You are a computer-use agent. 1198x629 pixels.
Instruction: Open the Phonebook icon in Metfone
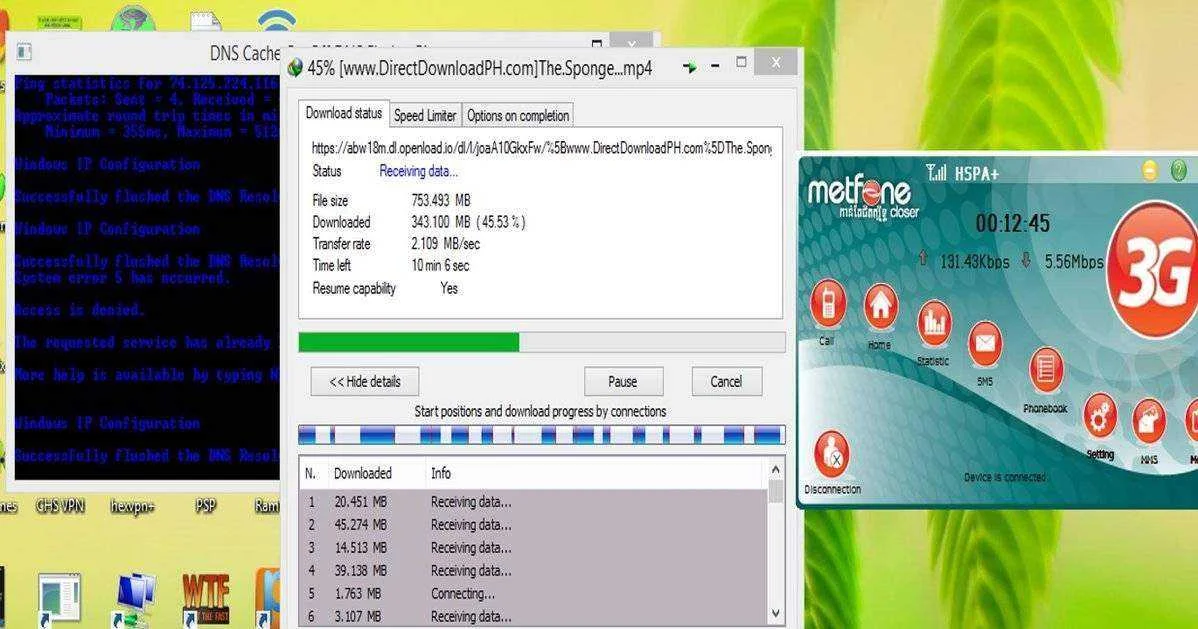[x=1046, y=371]
